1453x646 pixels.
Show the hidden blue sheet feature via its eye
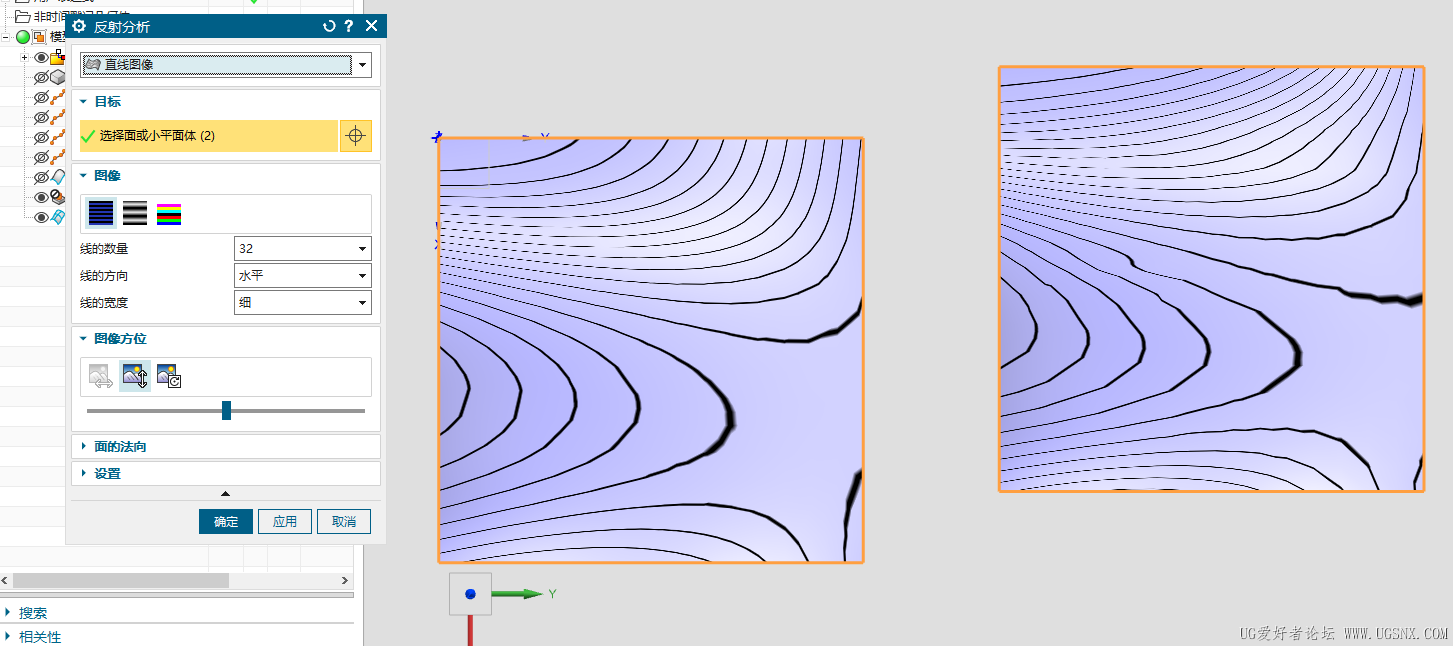click(41, 177)
